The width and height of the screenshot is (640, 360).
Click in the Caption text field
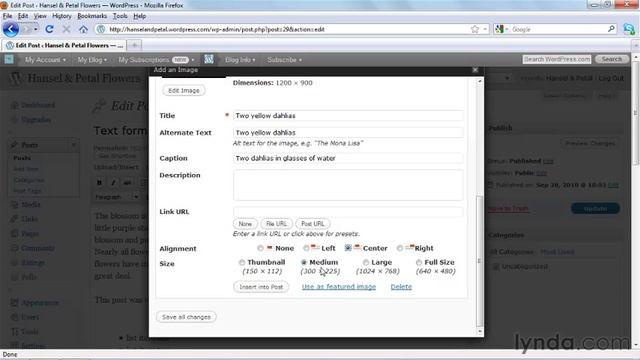click(348, 158)
